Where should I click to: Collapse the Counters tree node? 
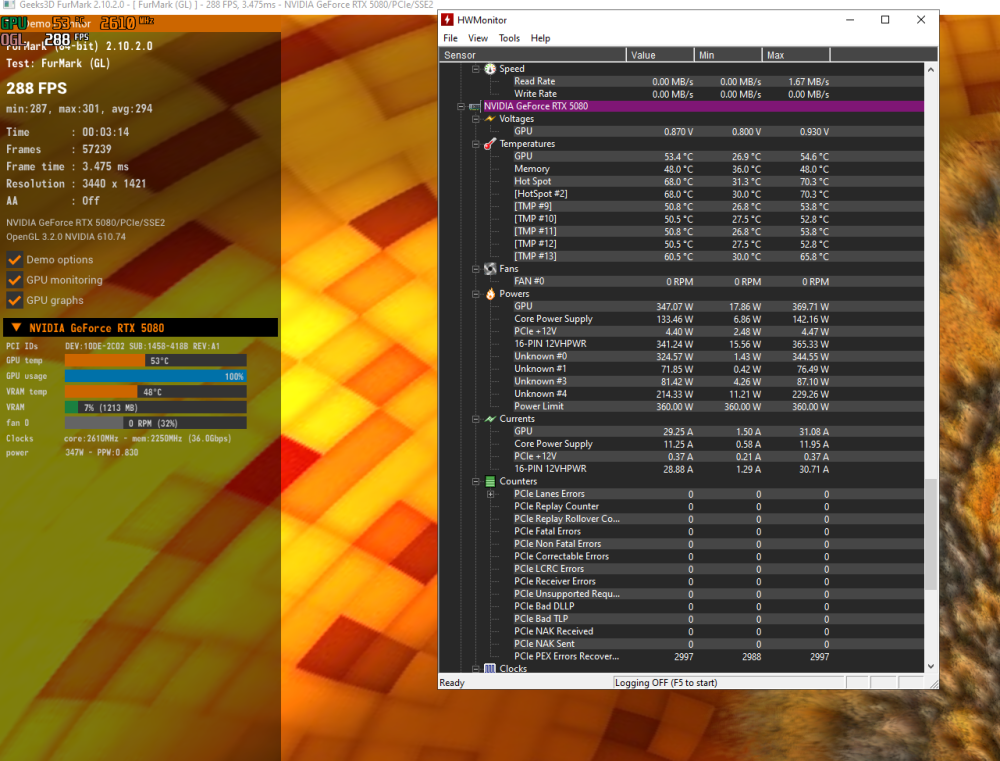pyautogui.click(x=475, y=482)
